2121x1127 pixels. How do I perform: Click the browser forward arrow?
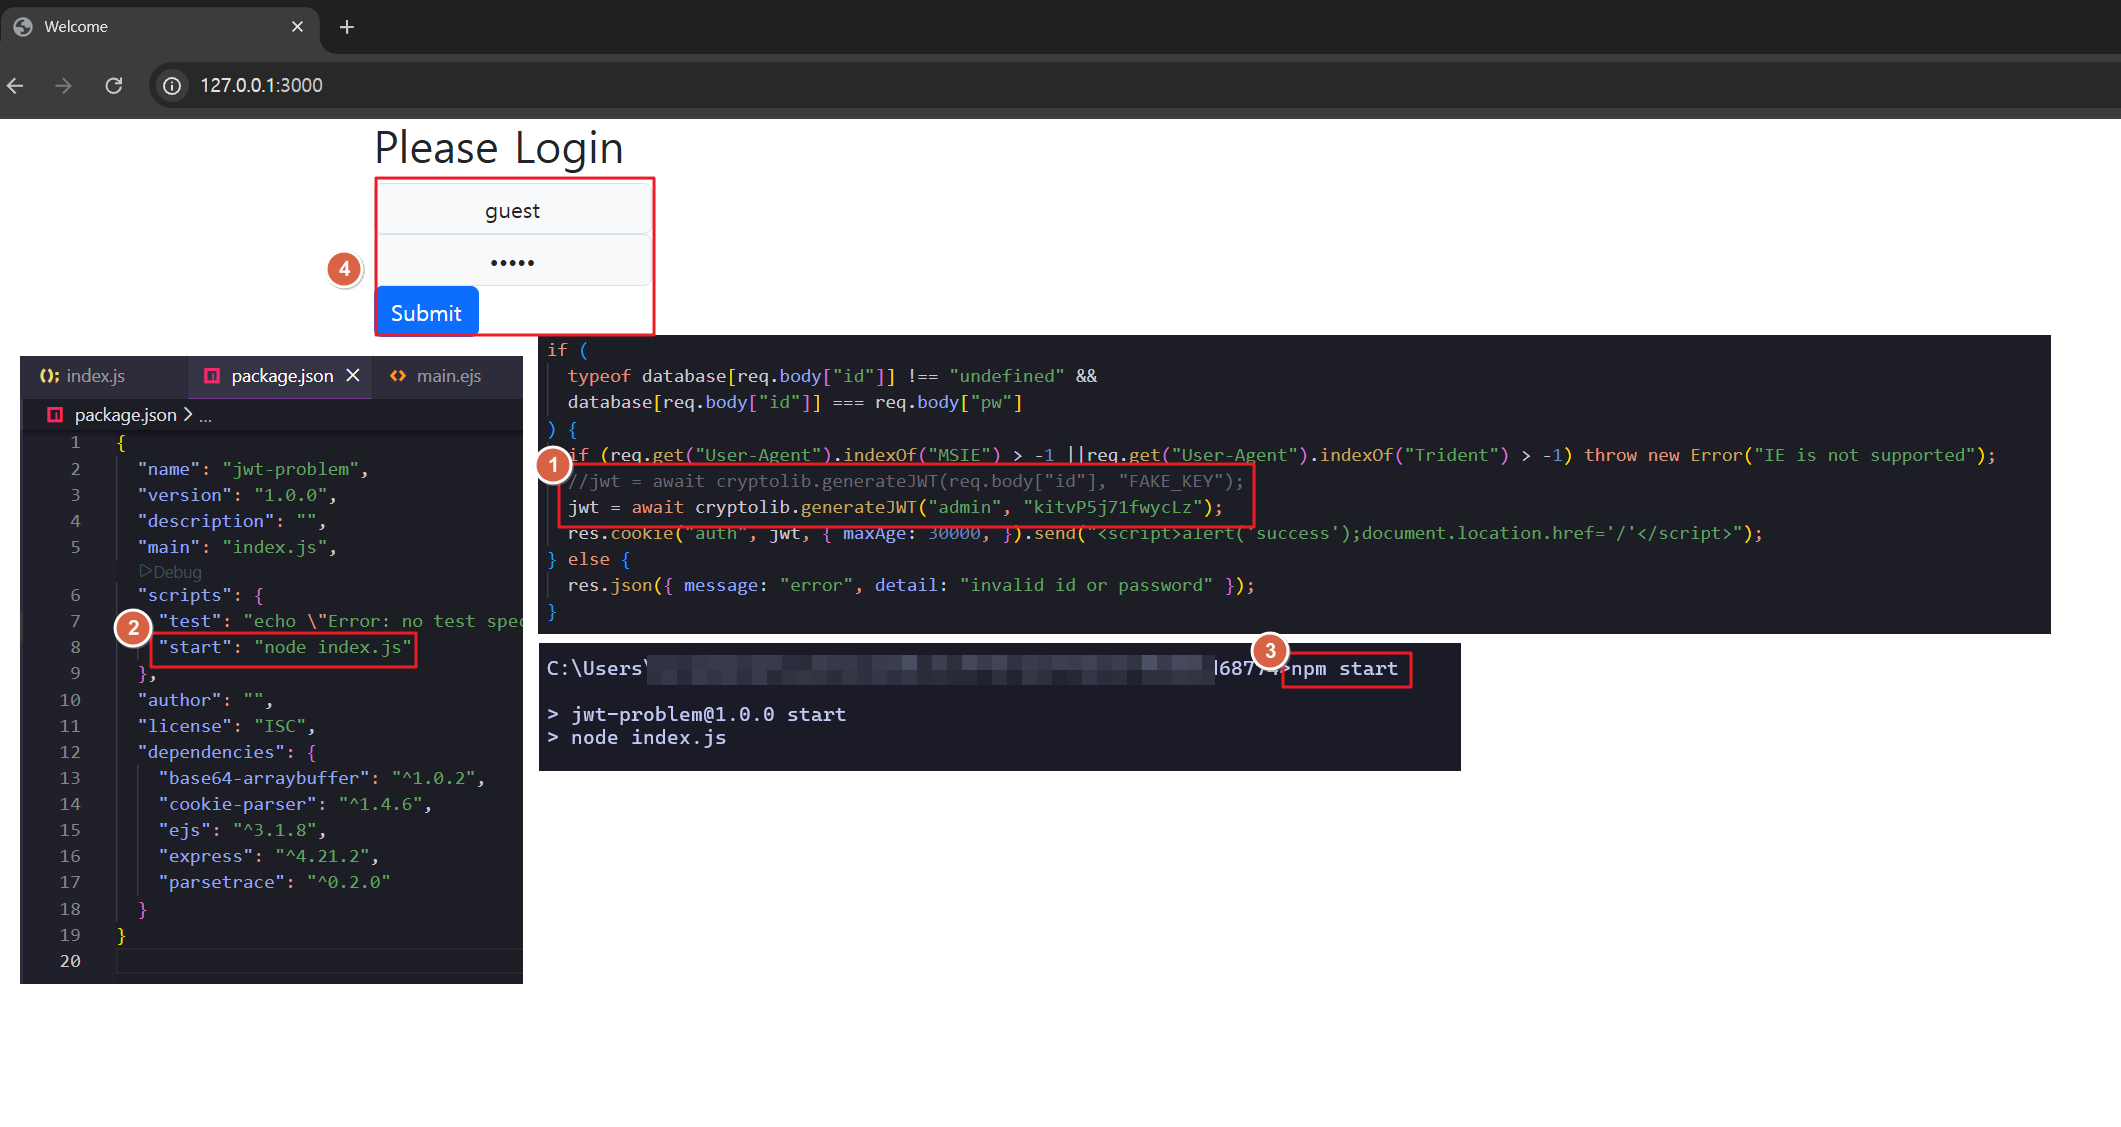pos(63,86)
